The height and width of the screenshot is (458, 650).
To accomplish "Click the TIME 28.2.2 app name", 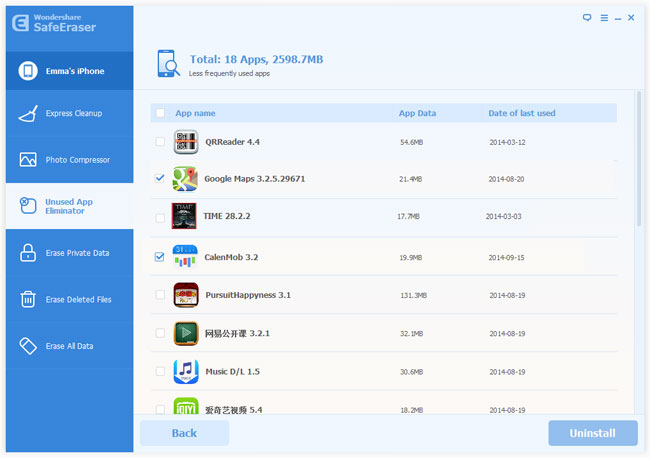I will 227,216.
